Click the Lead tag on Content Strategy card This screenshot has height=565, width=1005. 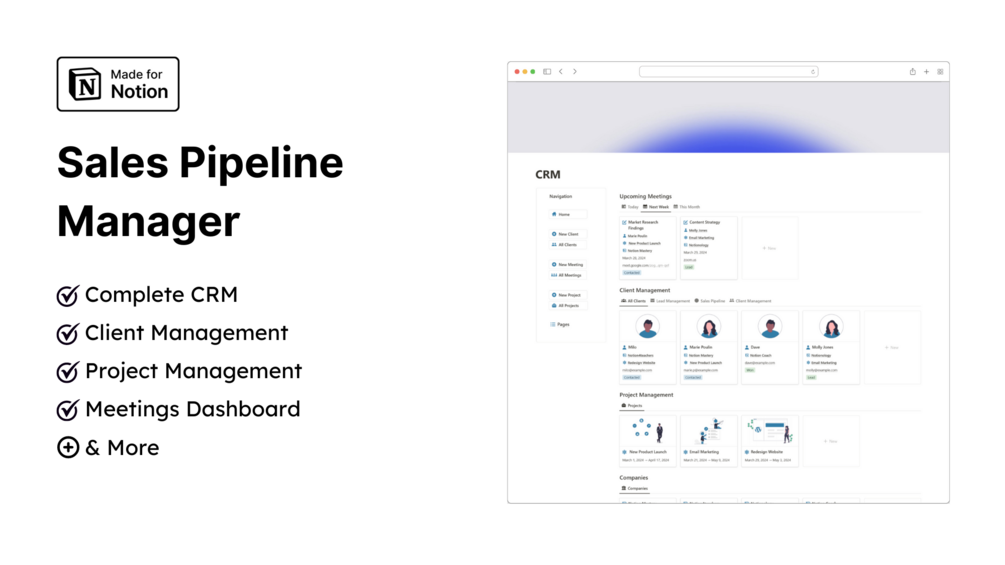click(689, 267)
